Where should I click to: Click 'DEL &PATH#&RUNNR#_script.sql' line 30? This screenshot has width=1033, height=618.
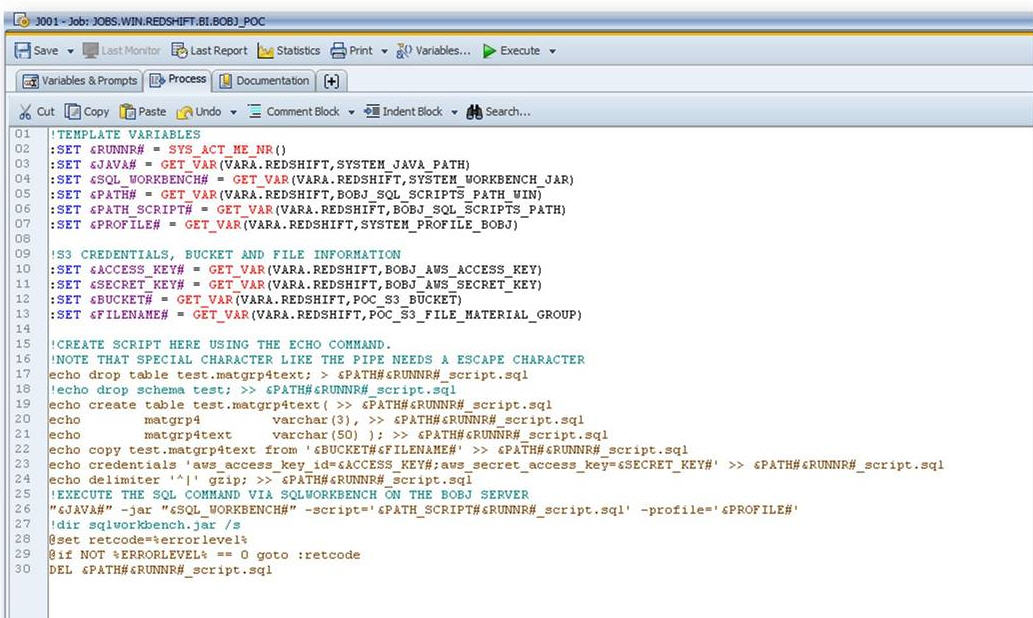[x=161, y=571]
